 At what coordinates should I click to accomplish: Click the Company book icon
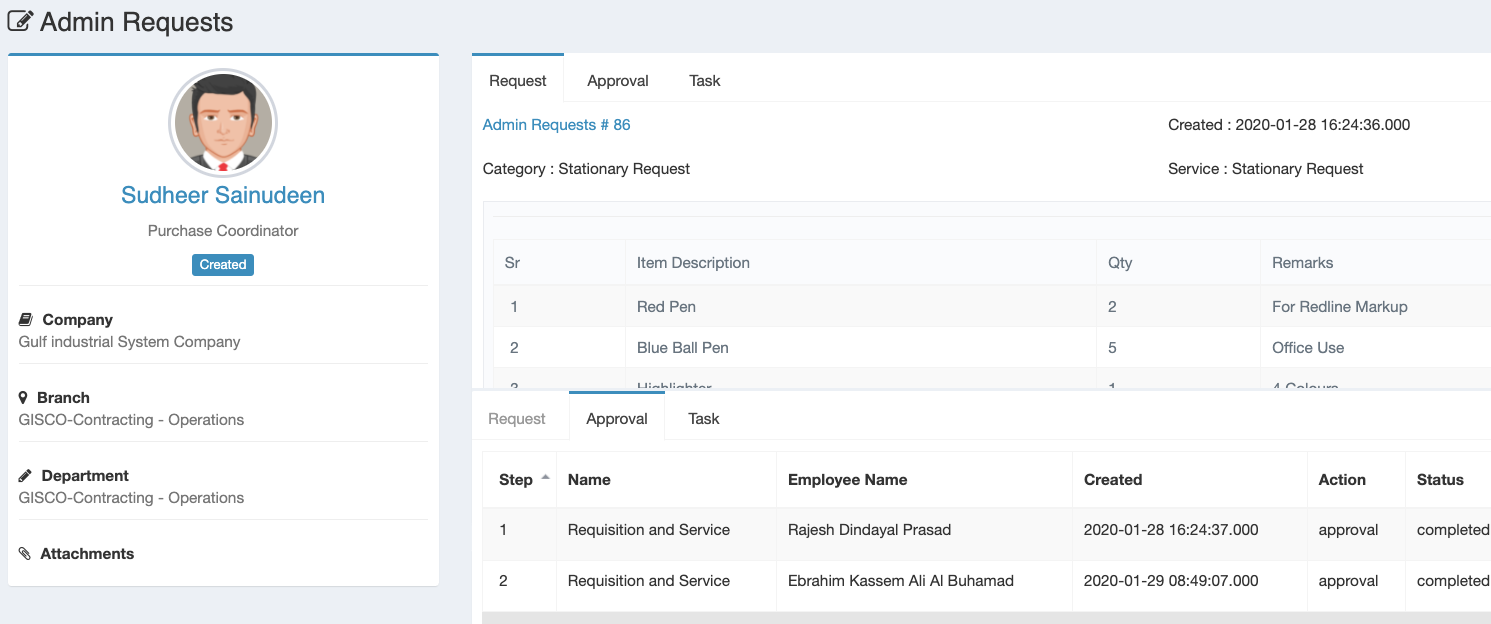coord(26,320)
